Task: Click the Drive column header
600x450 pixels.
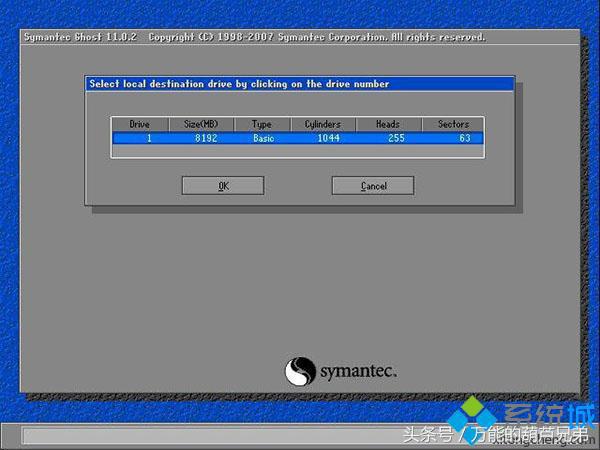Action: click(x=140, y=124)
